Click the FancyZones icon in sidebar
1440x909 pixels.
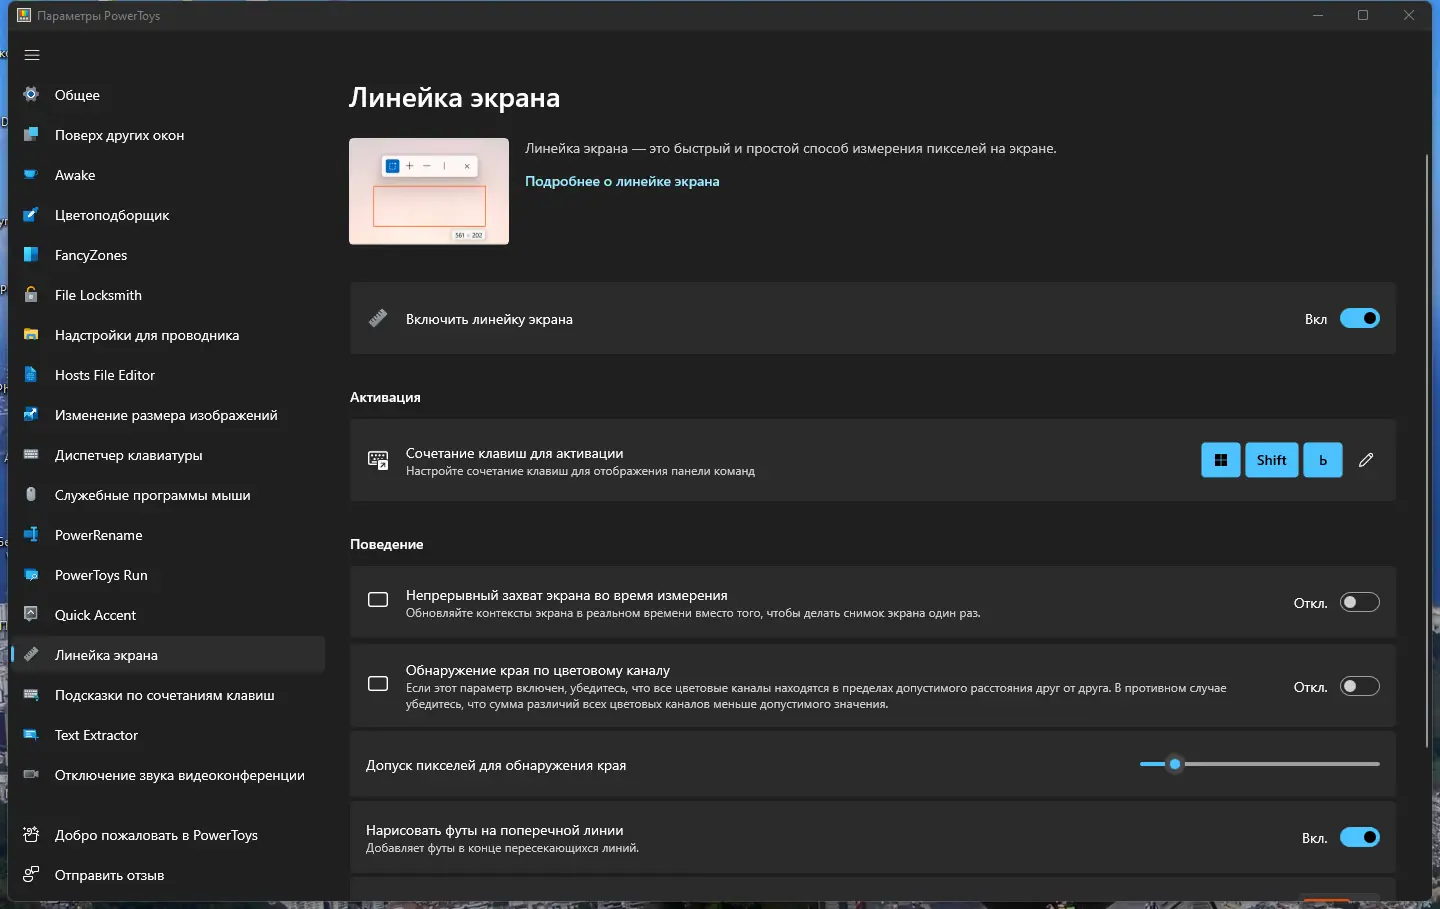point(31,255)
